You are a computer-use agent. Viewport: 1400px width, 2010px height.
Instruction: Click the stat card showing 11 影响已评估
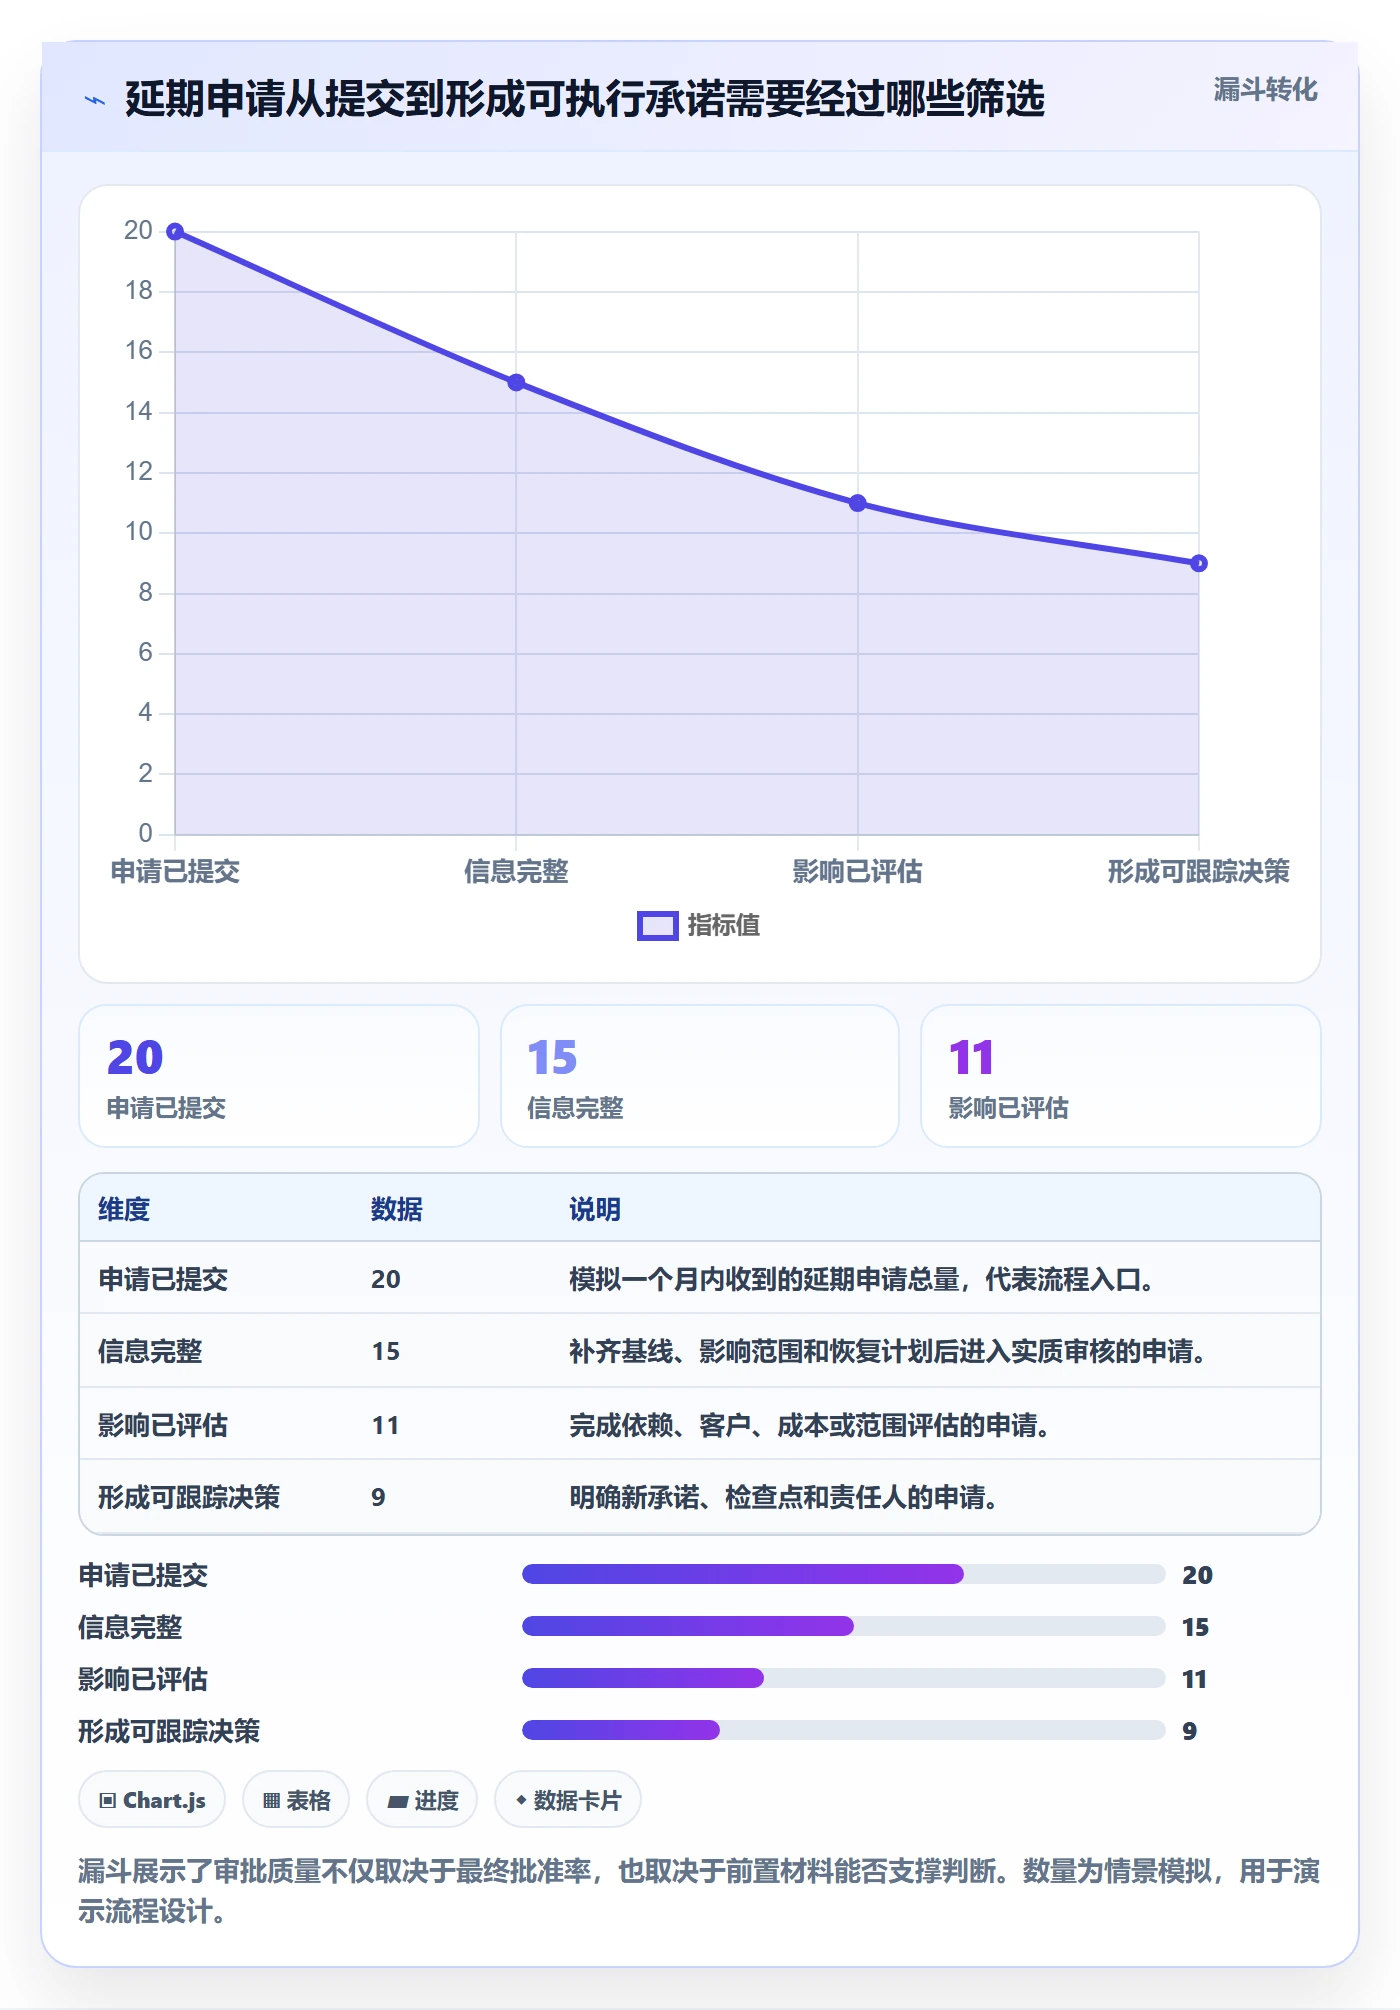tap(1121, 1076)
